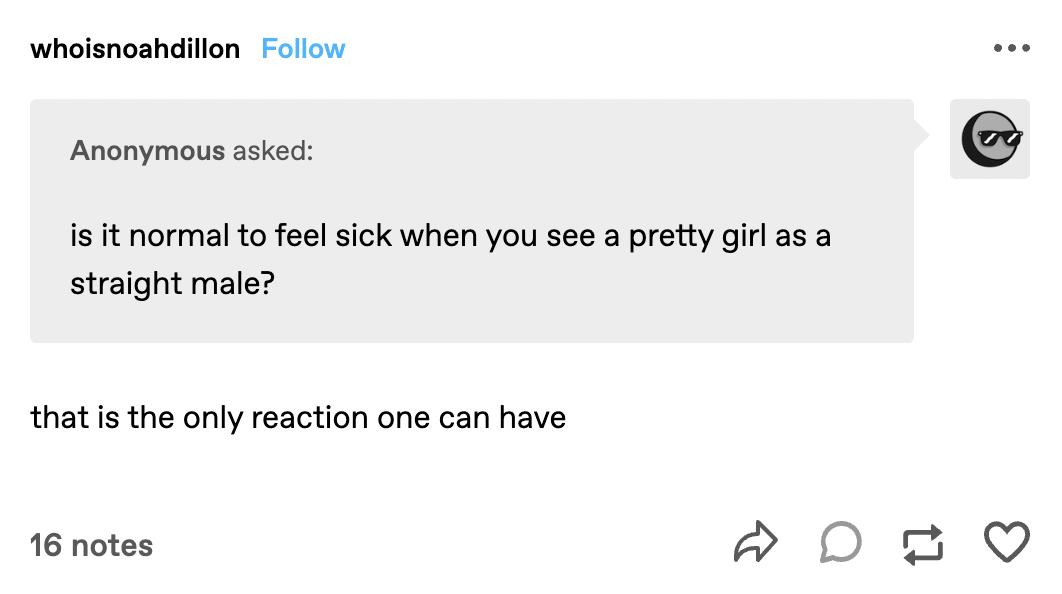This screenshot has height=594, width=1062.
Task: Click the word asked: after Anonymous
Action: tap(273, 151)
